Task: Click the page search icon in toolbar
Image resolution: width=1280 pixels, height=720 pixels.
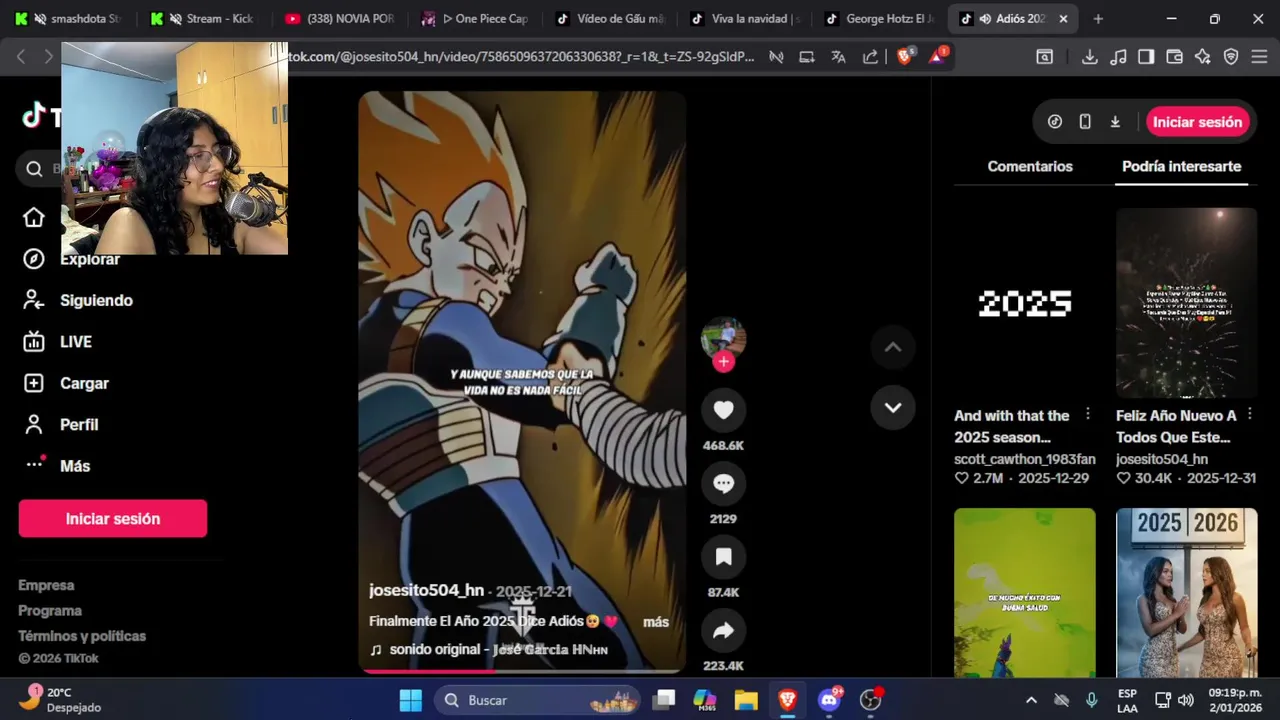Action: coord(1044,57)
